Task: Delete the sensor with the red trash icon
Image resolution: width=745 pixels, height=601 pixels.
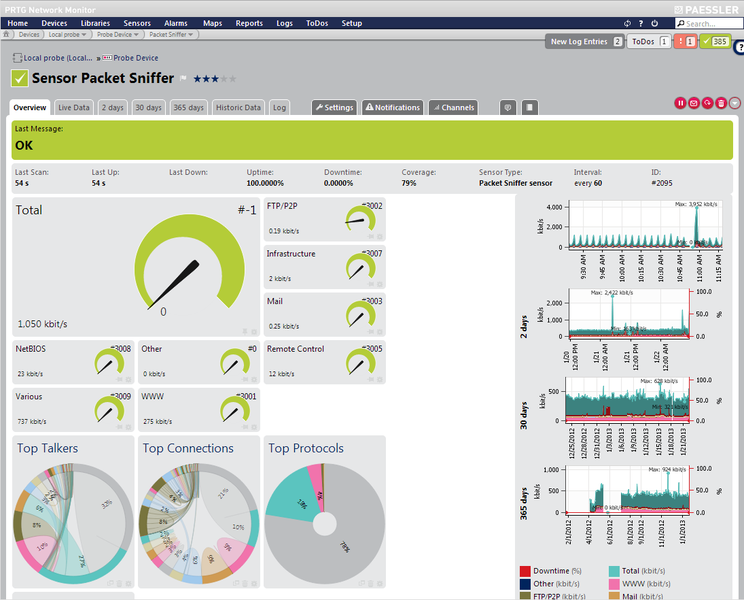Action: [721, 103]
